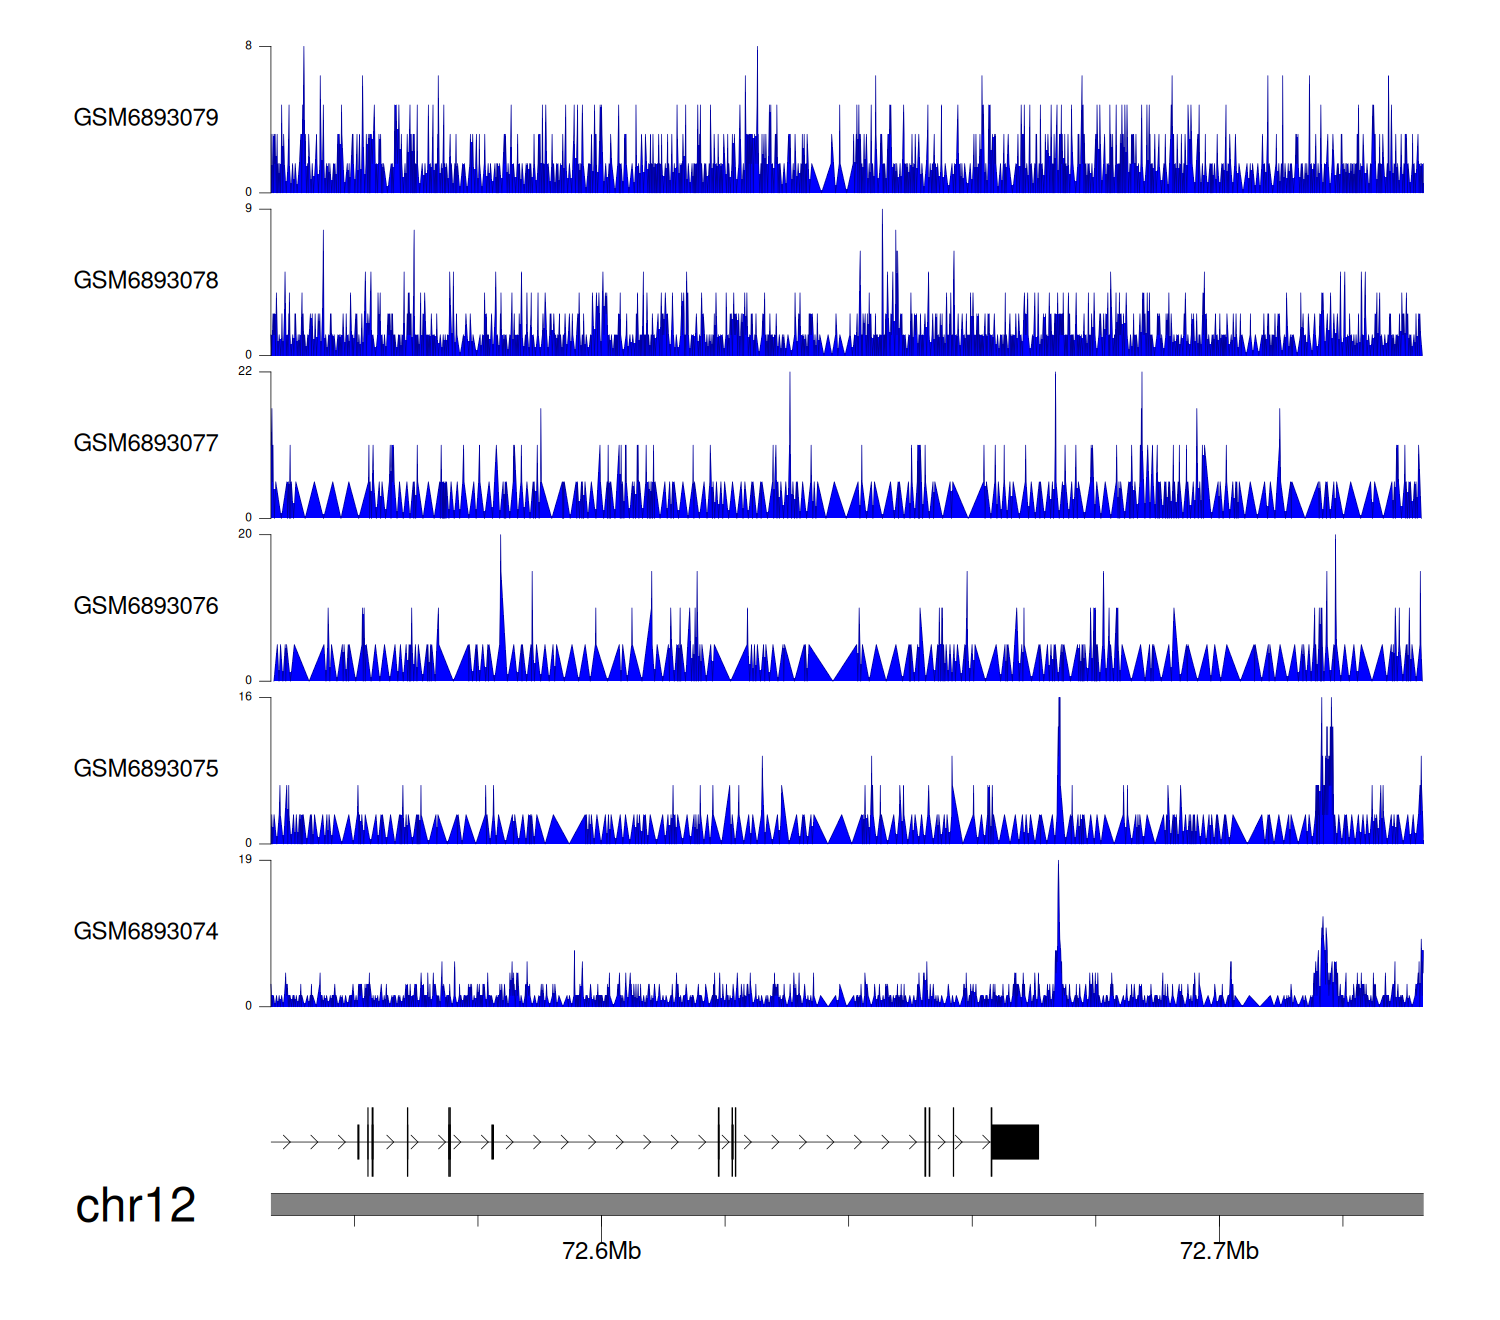Image resolution: width=1500 pixels, height=1320 pixels.
Task: Click y-axis maximum value 9
Action: tap(248, 209)
